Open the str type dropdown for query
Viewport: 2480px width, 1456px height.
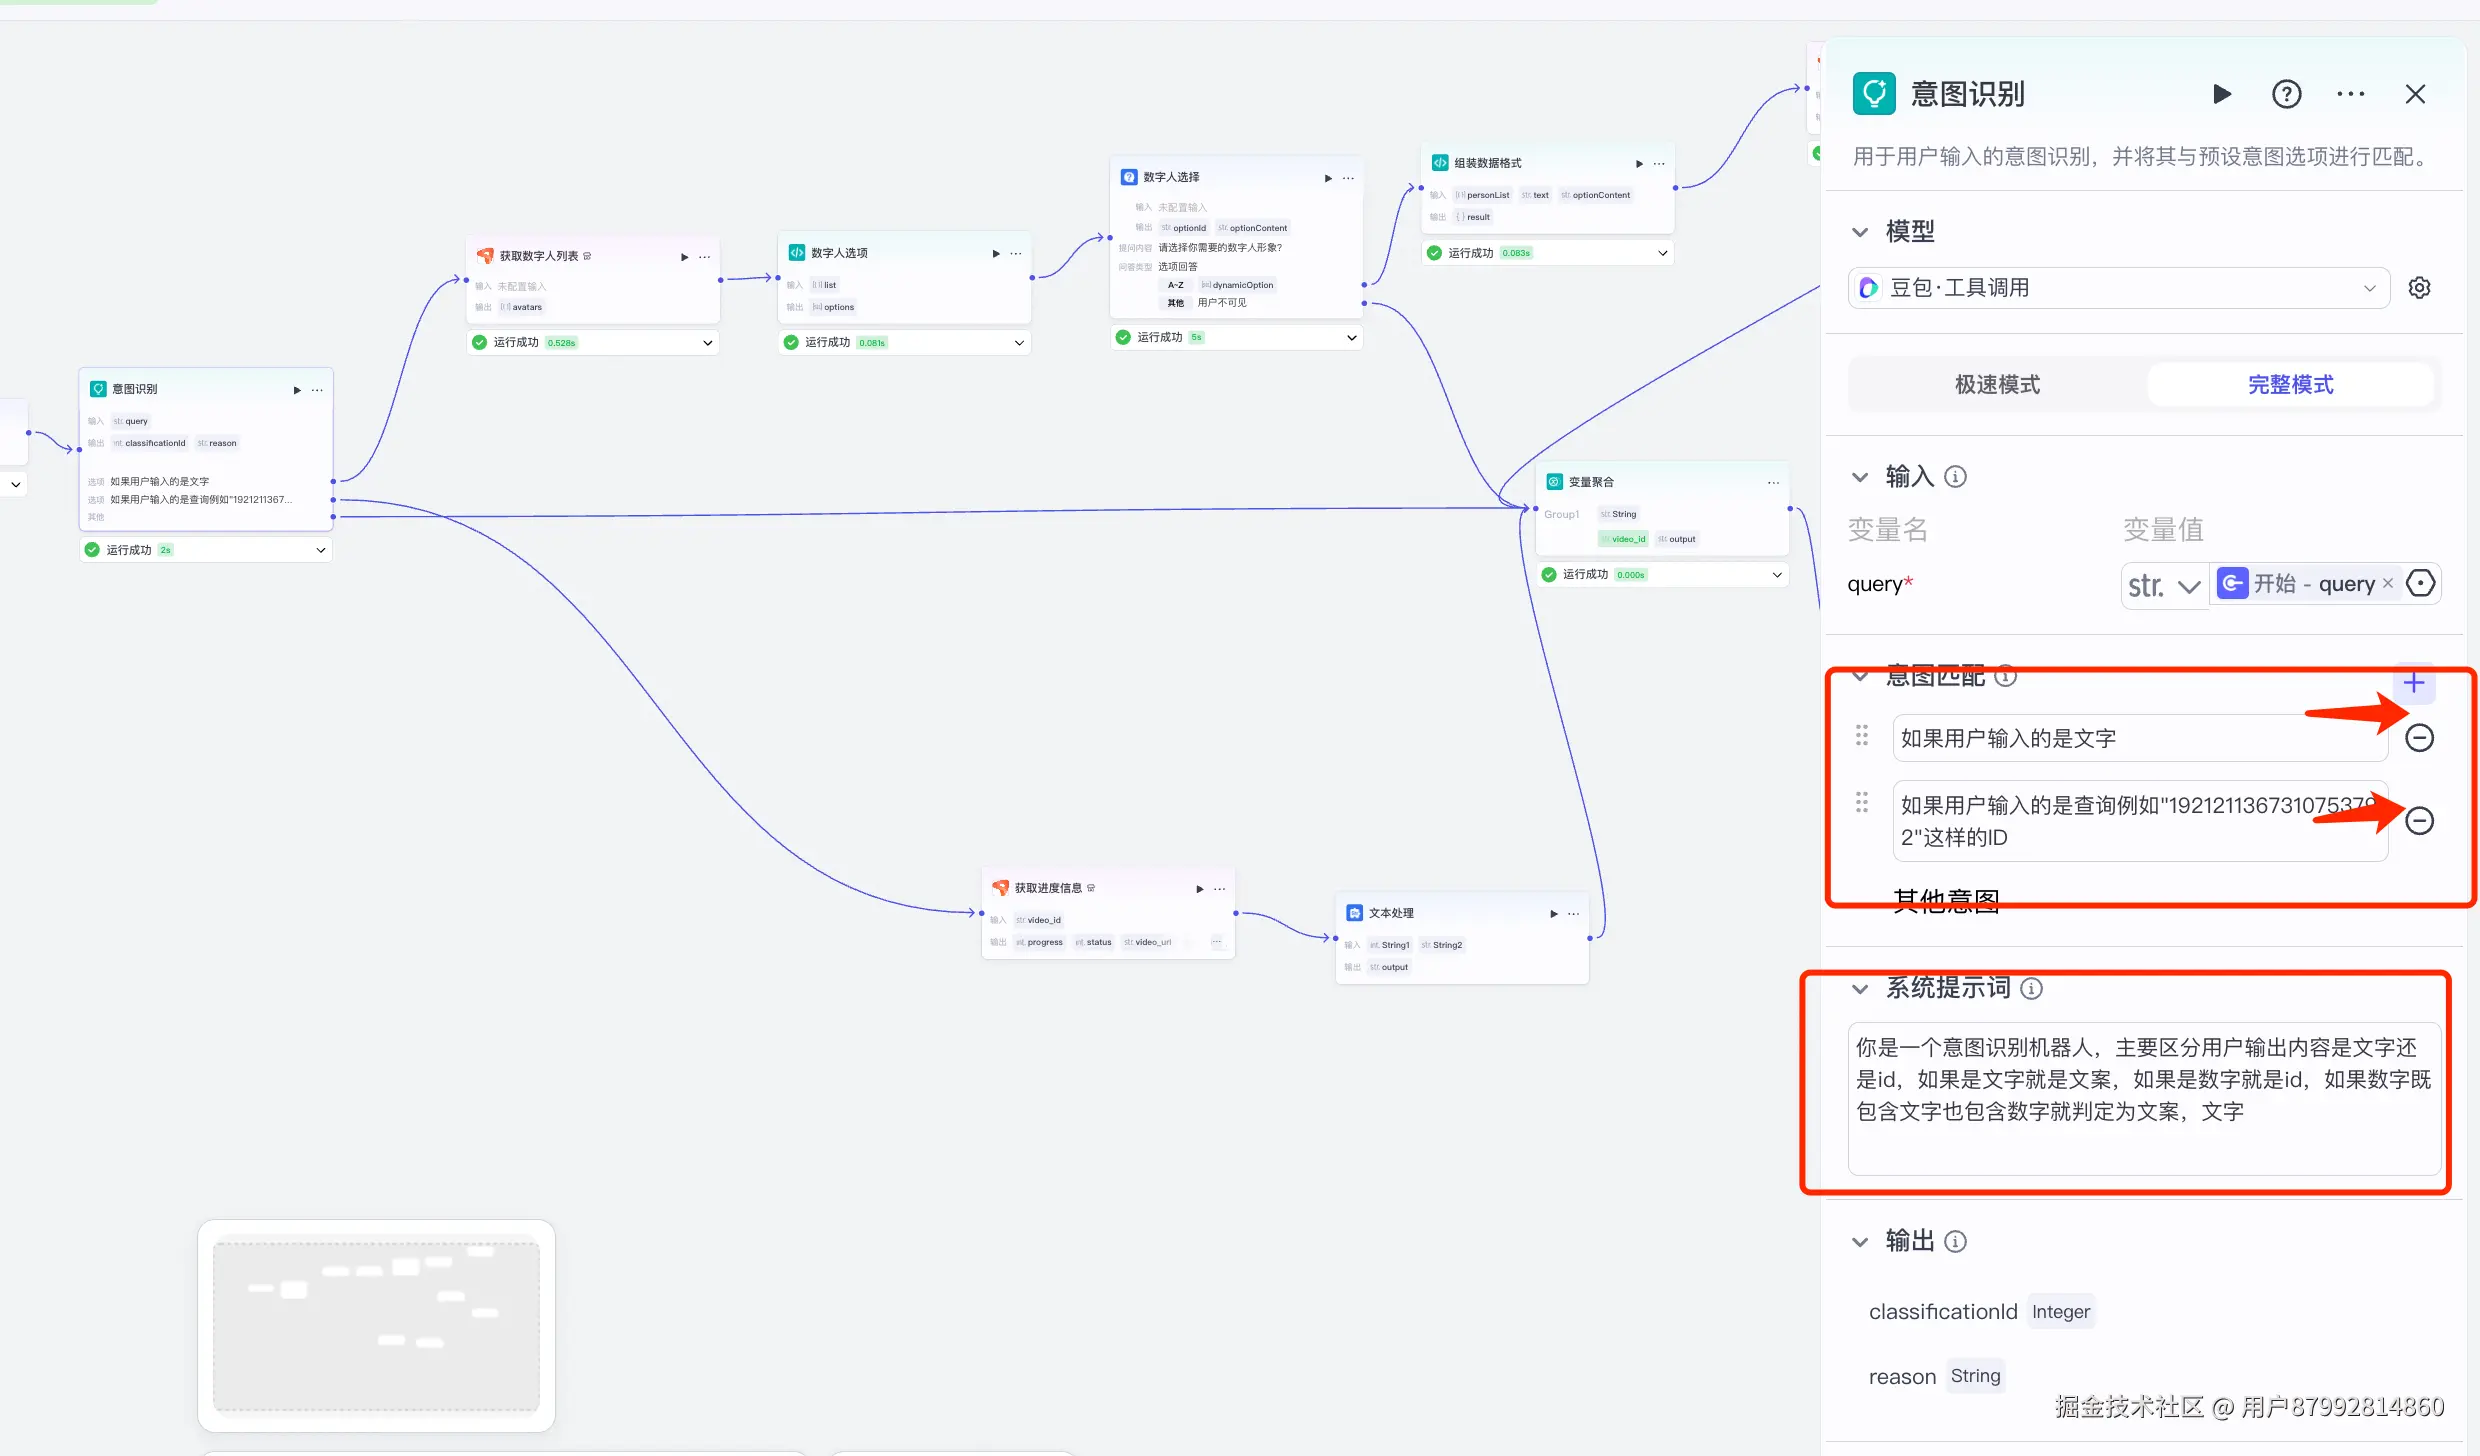pos(2164,585)
